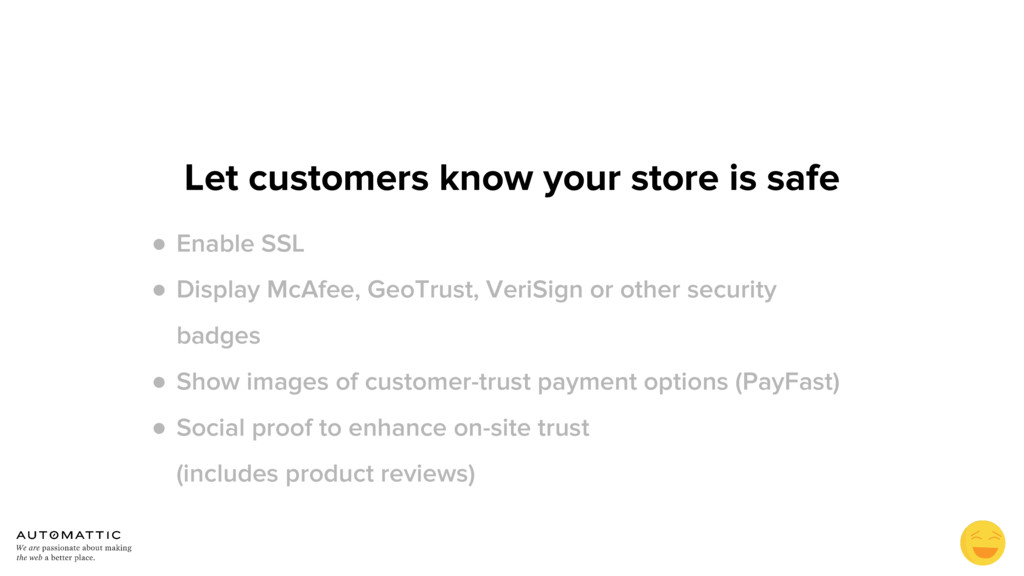Click the bullet dot before 'Enable SSL'
Screen dimensions: 1024x576
click(x=159, y=244)
